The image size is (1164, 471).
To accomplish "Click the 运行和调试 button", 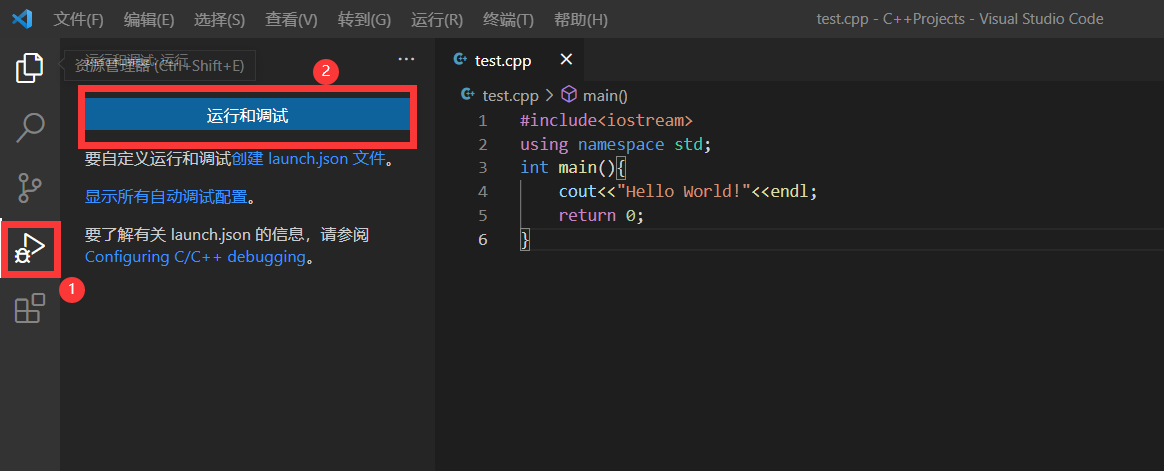I will click(247, 114).
